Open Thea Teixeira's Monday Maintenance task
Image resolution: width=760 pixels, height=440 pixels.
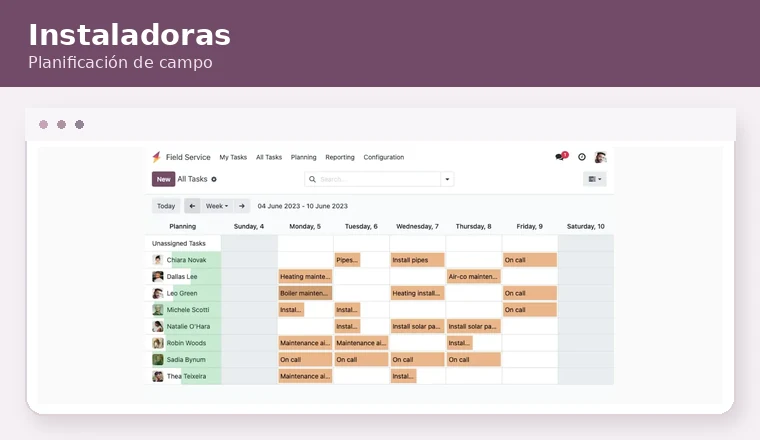(305, 376)
